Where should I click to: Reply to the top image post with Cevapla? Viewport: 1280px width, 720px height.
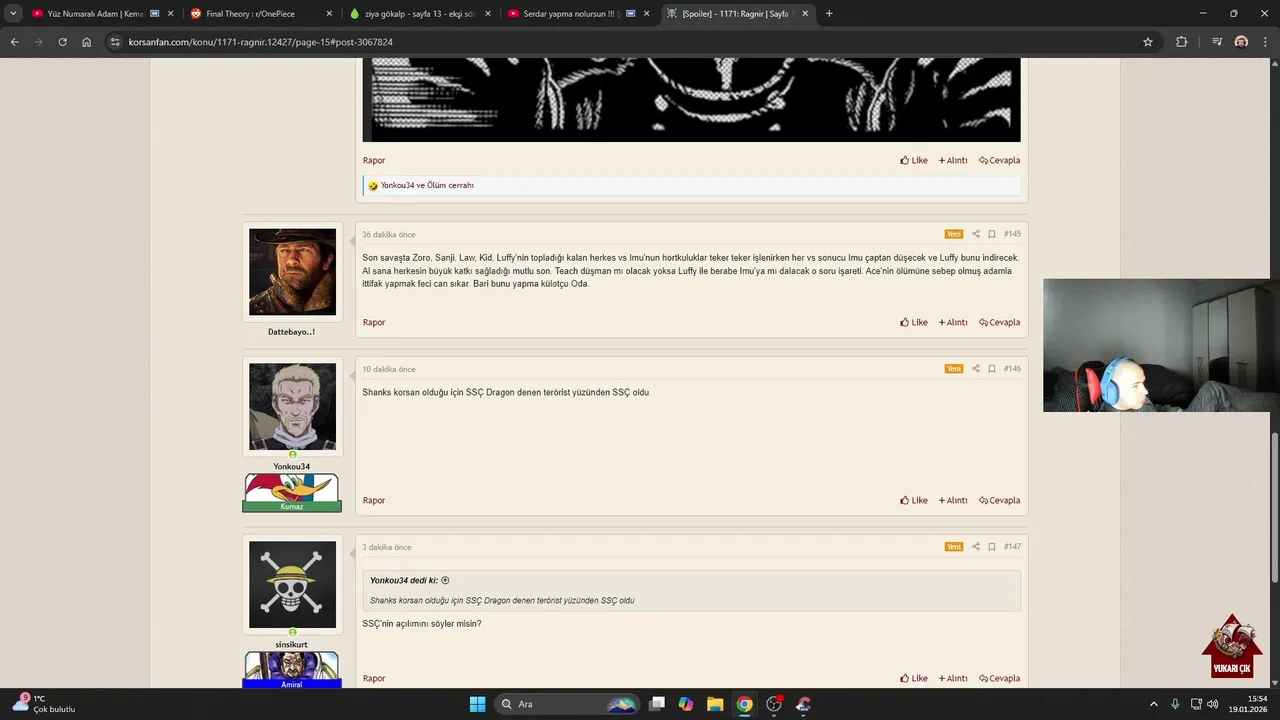click(x=1000, y=160)
